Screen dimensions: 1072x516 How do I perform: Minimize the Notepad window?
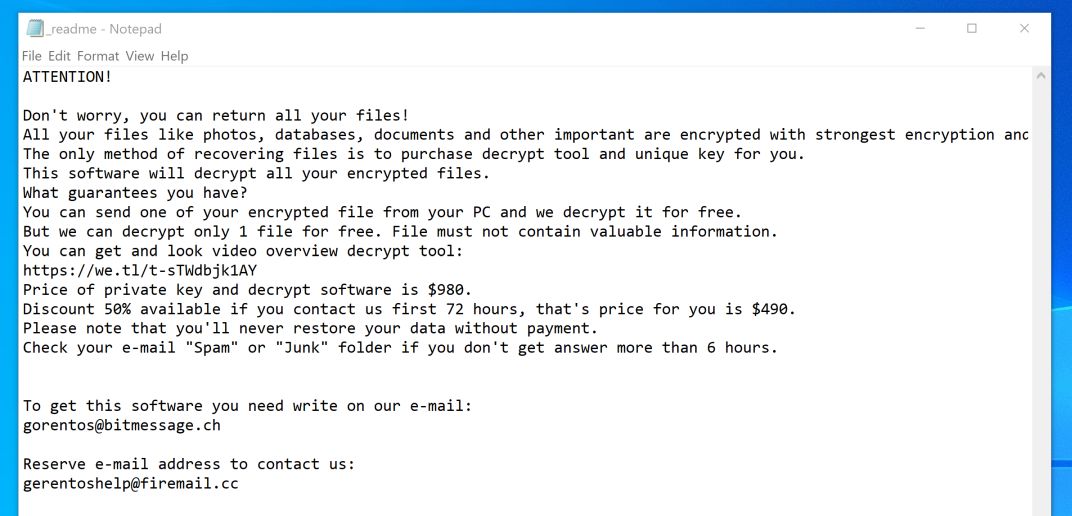pyautogui.click(x=919, y=29)
